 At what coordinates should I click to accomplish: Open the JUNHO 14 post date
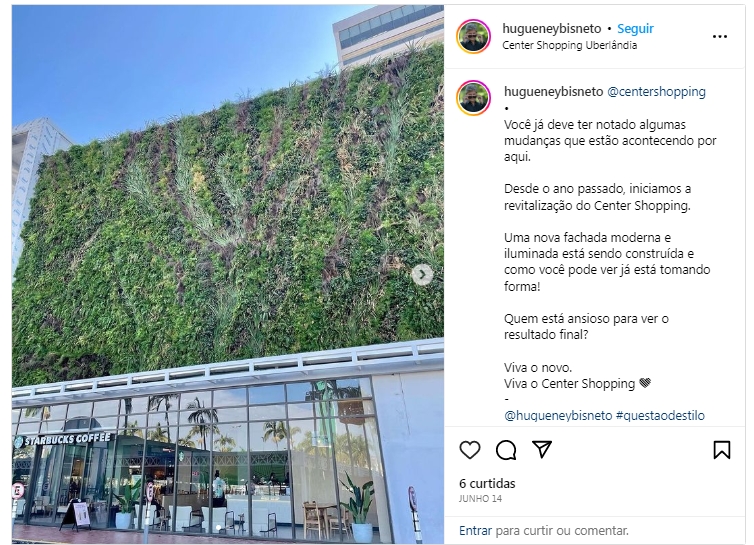coord(480,499)
